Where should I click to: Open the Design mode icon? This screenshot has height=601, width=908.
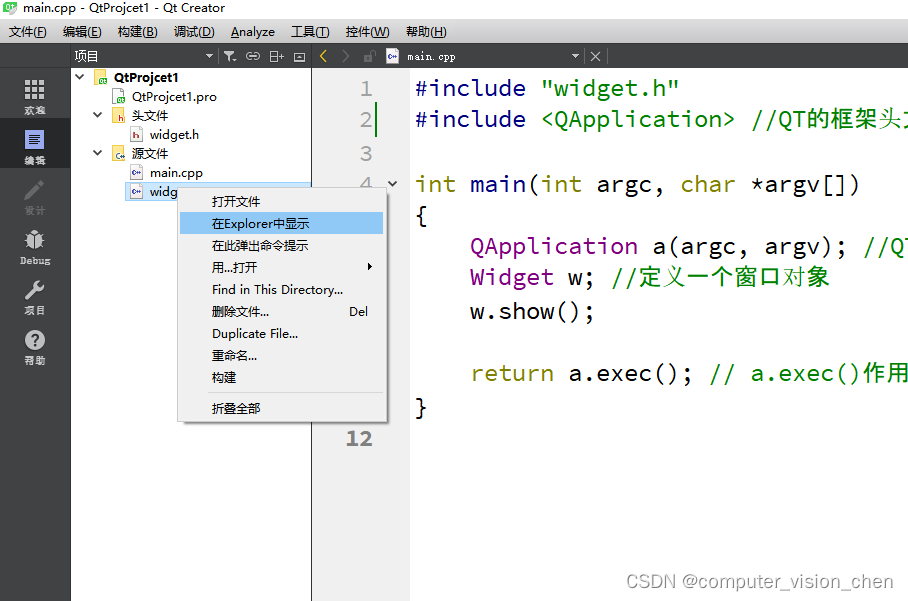tap(34, 197)
